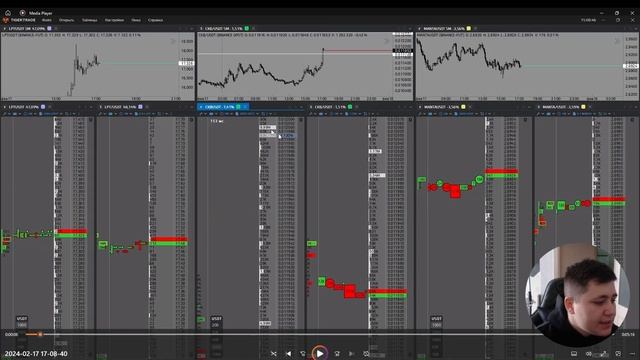Select the second MANTAUSDT order book tab
Image resolution: width=640 pixels, height=360 pixels.
click(562, 107)
